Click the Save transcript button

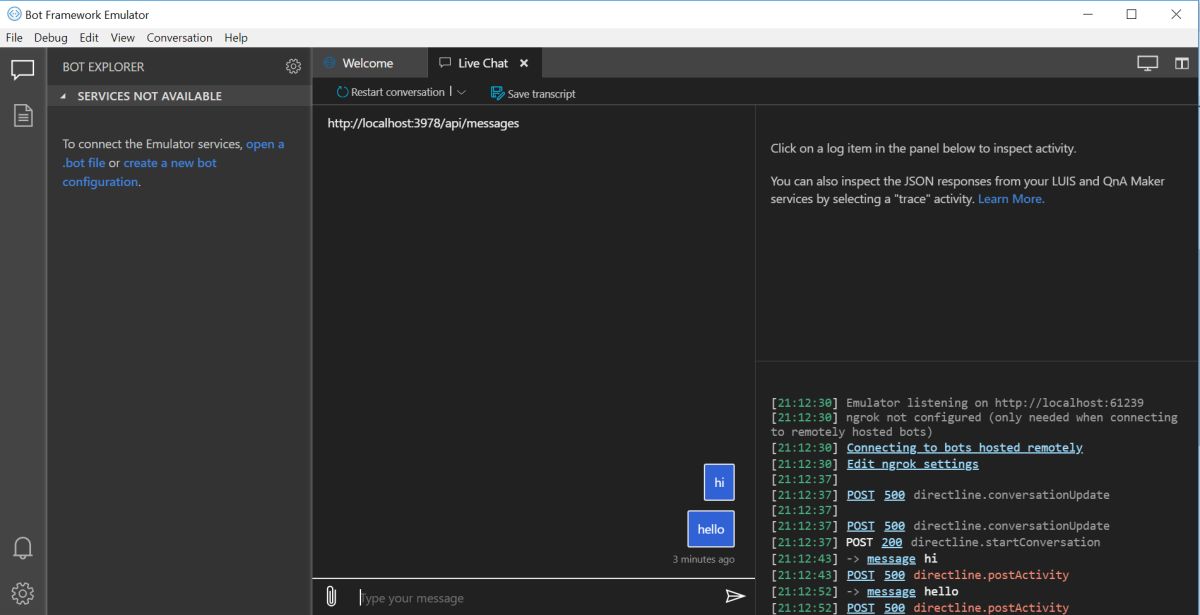pos(533,93)
